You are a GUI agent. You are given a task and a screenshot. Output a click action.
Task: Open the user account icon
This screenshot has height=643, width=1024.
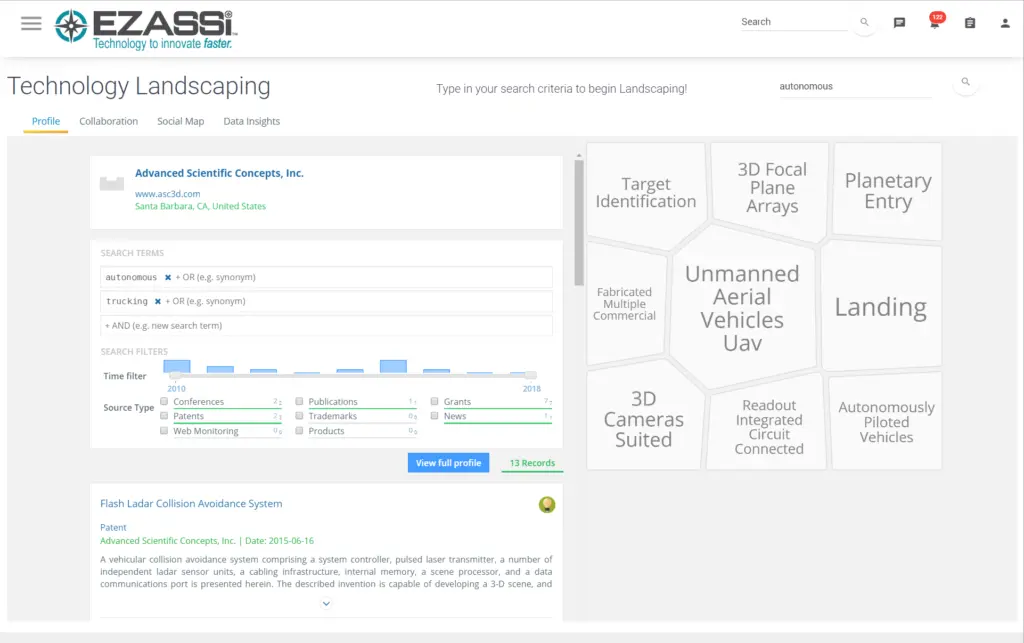pyautogui.click(x=1005, y=24)
